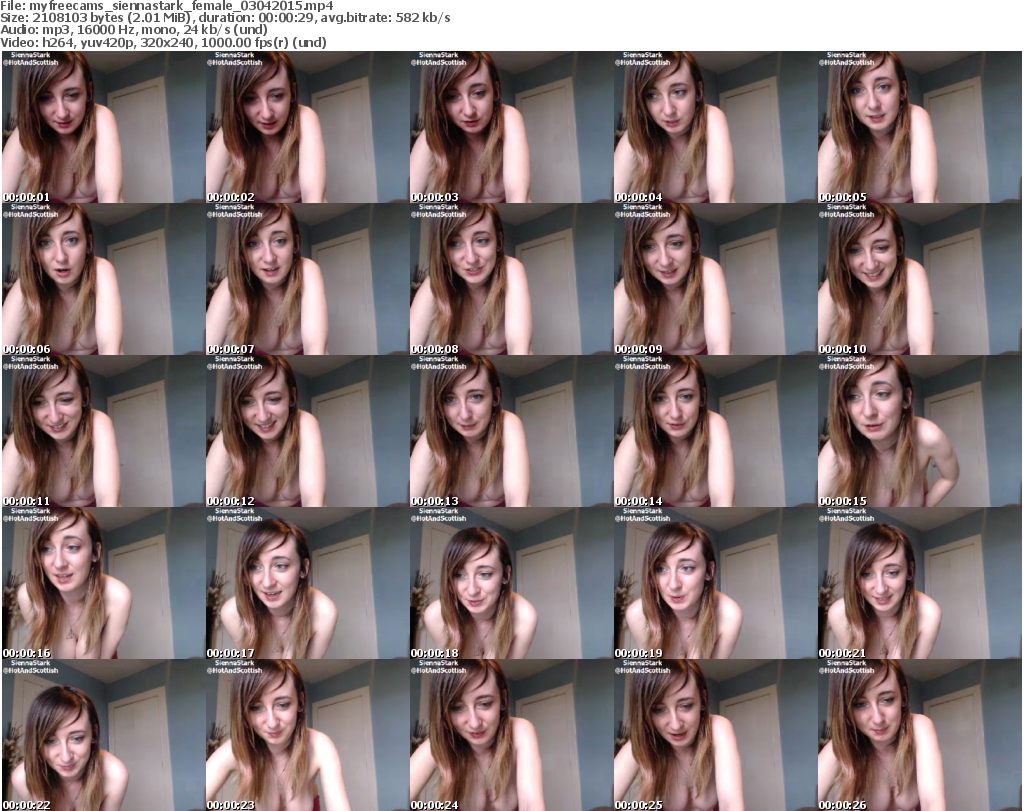Select the thumbnail stamped 00:00:12
The width and height of the screenshot is (1024, 811).
coord(308,431)
